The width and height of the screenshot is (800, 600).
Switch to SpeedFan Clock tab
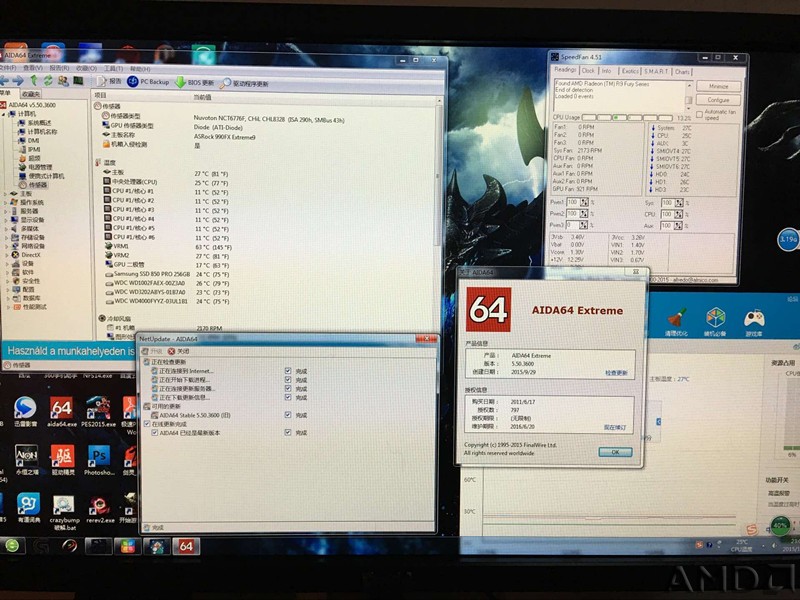(588, 71)
